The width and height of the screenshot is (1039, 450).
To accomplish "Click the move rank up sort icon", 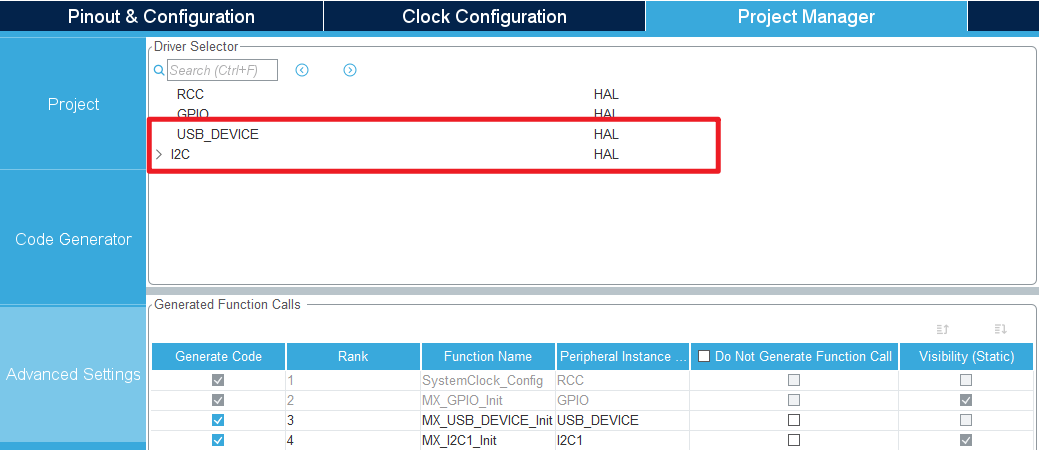I will coord(942,329).
